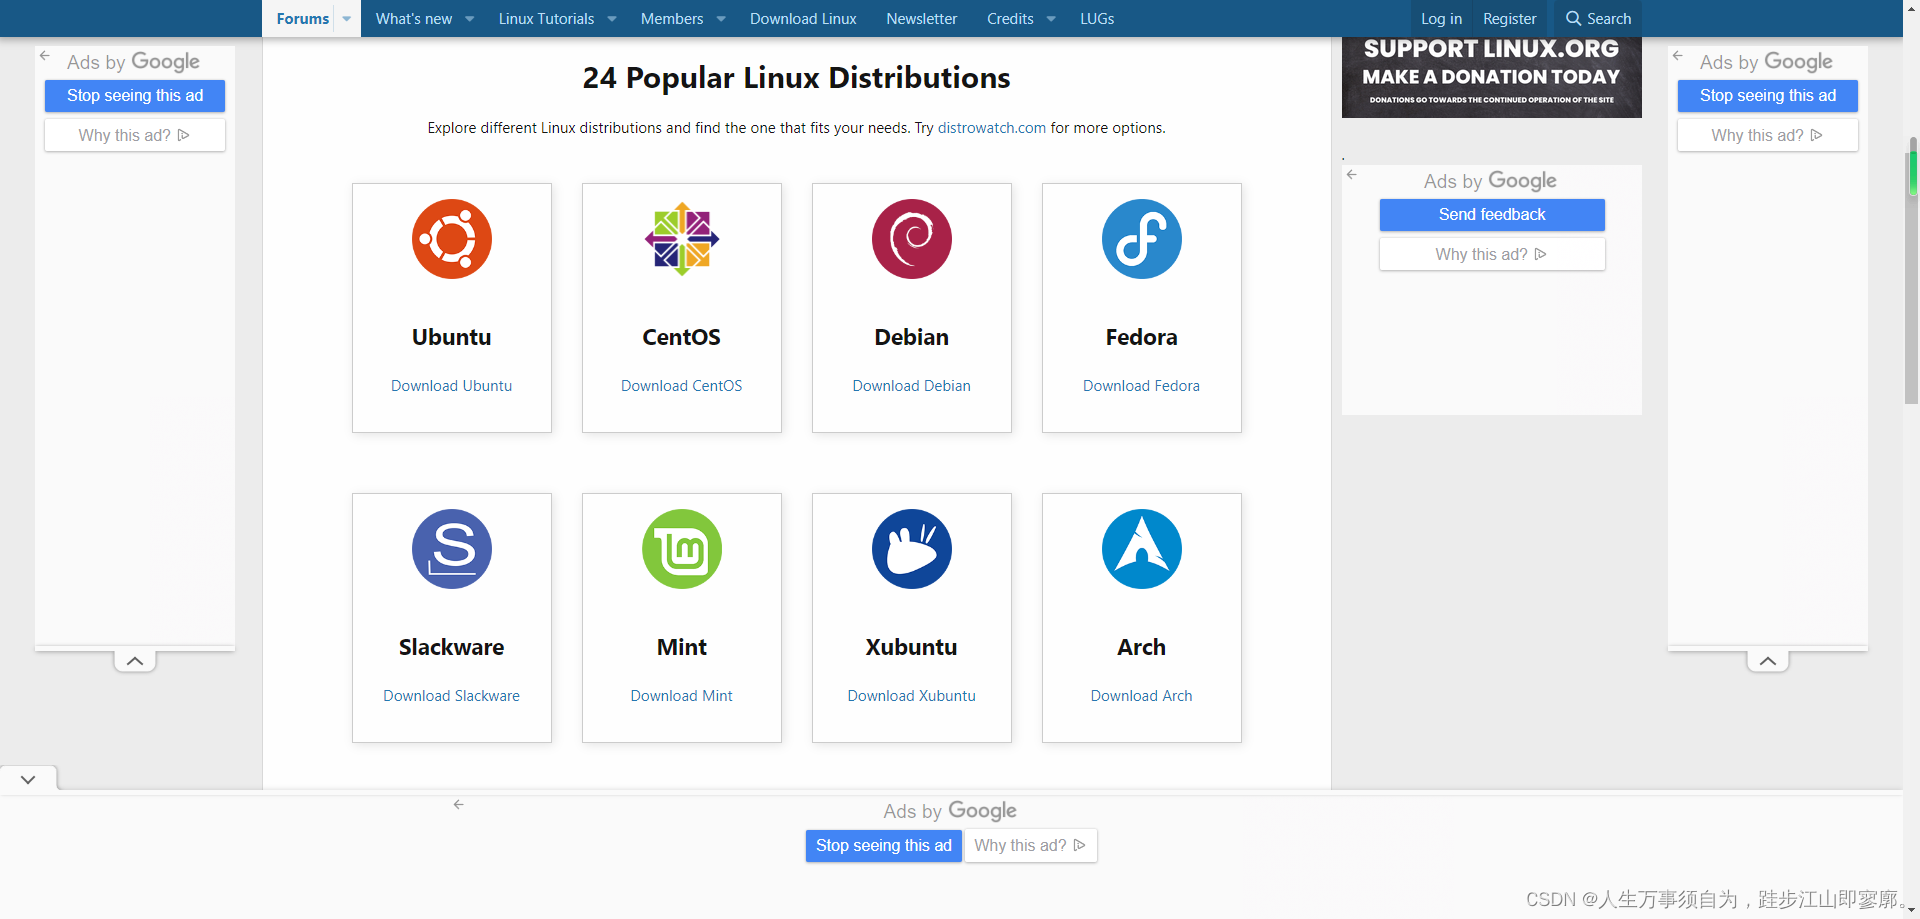Click Register
The image size is (1920, 919).
point(1509,19)
